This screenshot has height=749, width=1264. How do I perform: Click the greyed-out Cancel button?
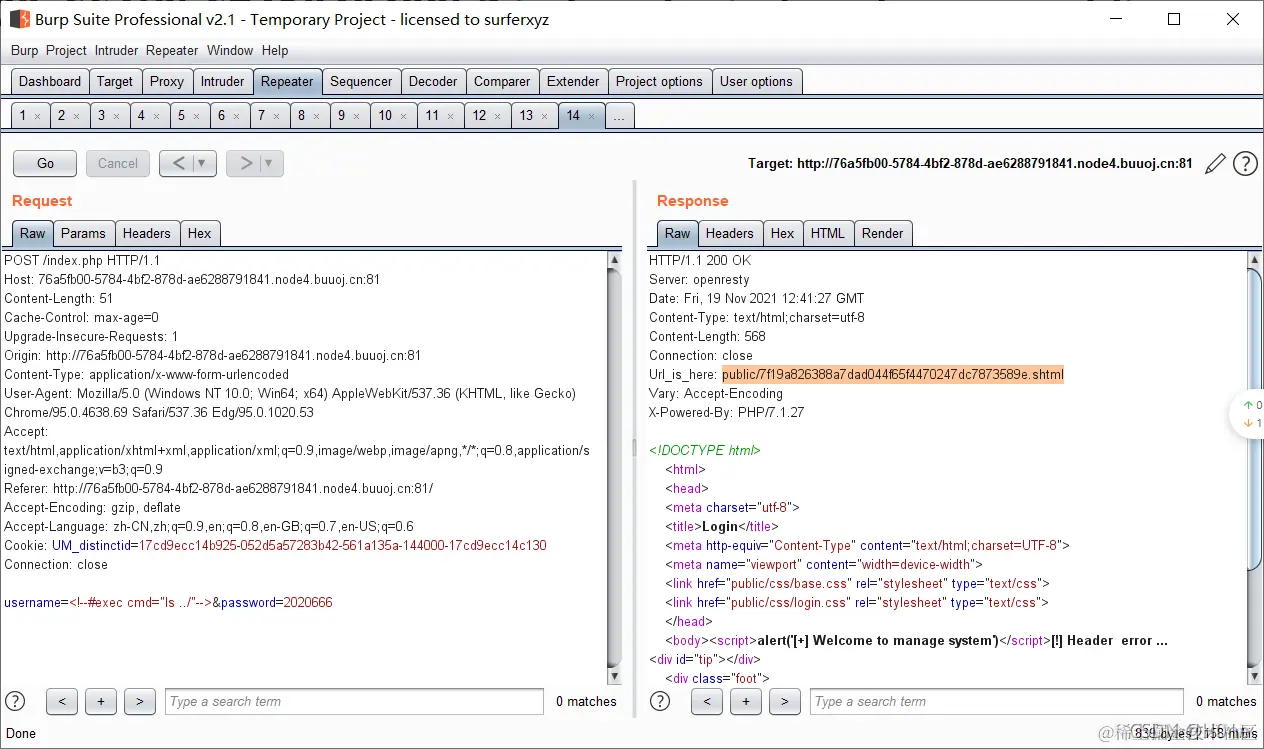pos(118,163)
